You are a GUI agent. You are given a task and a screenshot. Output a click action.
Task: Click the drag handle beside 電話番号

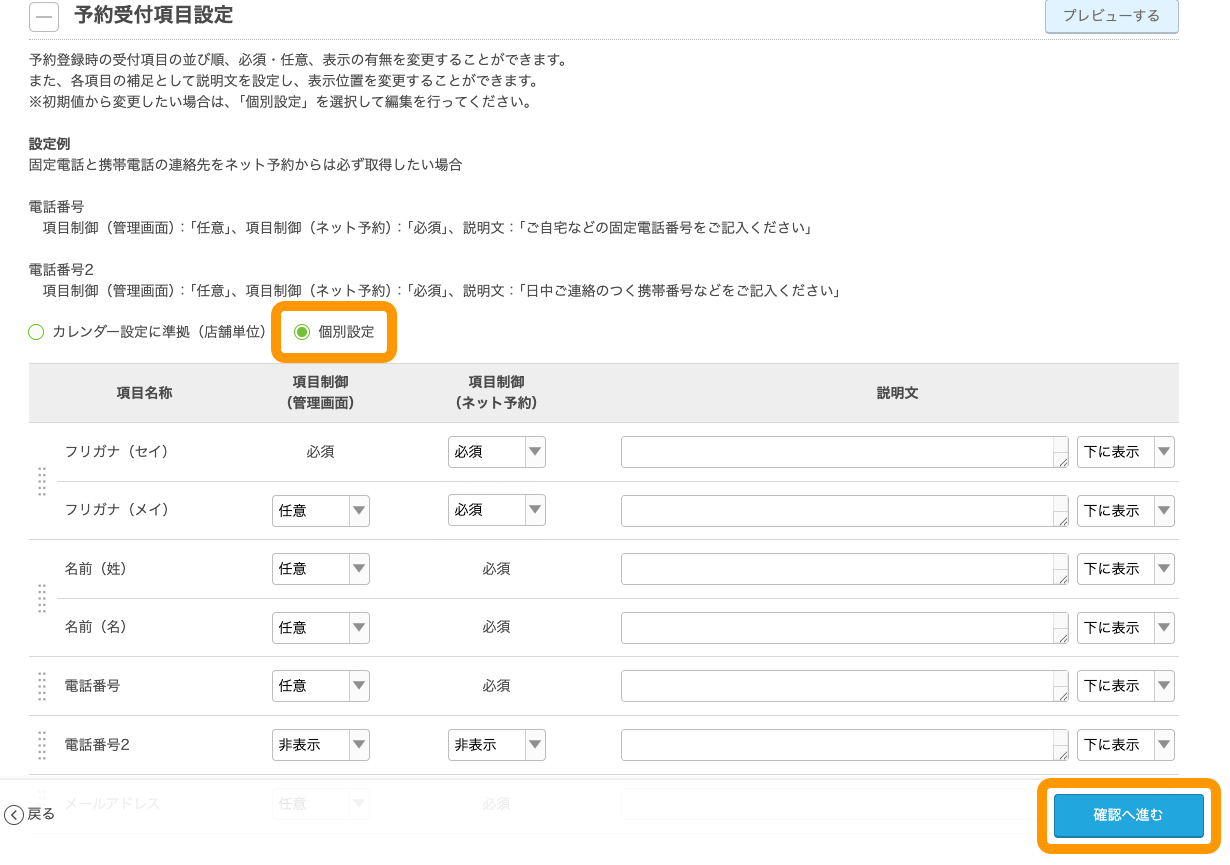coord(42,686)
